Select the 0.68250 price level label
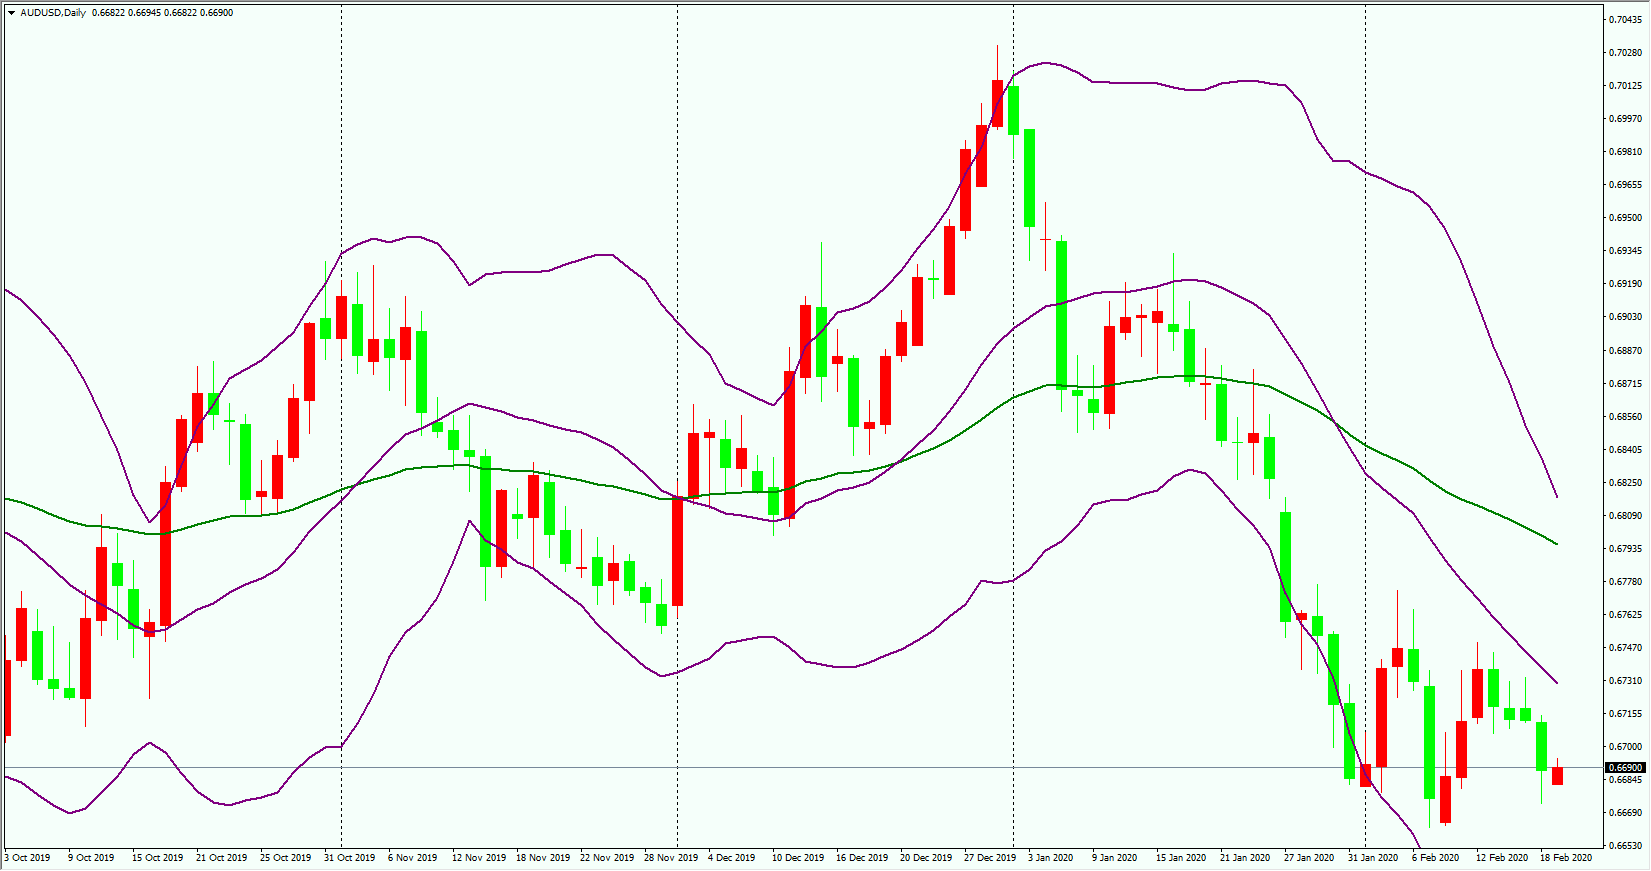1651x871 pixels. pos(1625,482)
